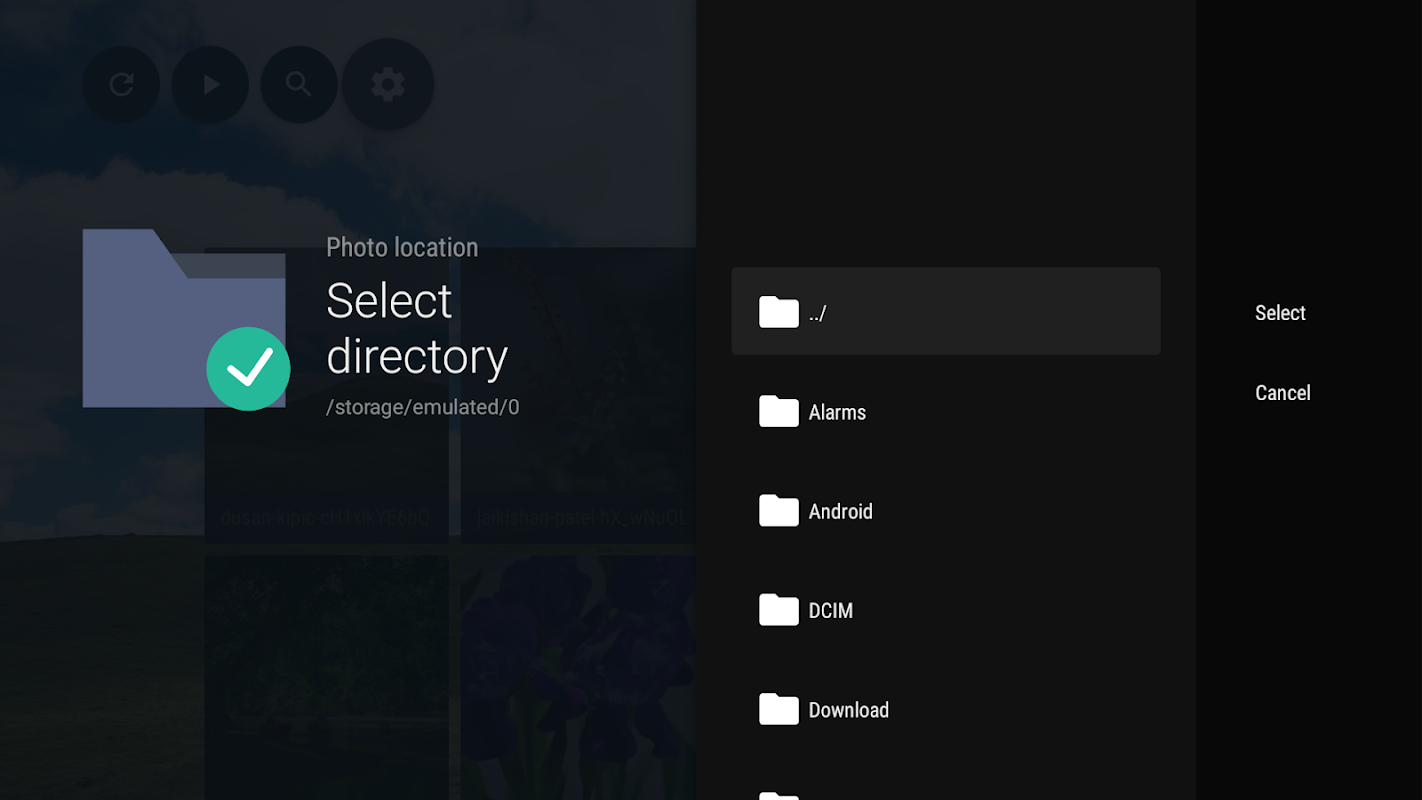
Task: Click the Android folder label
Action: click(840, 511)
